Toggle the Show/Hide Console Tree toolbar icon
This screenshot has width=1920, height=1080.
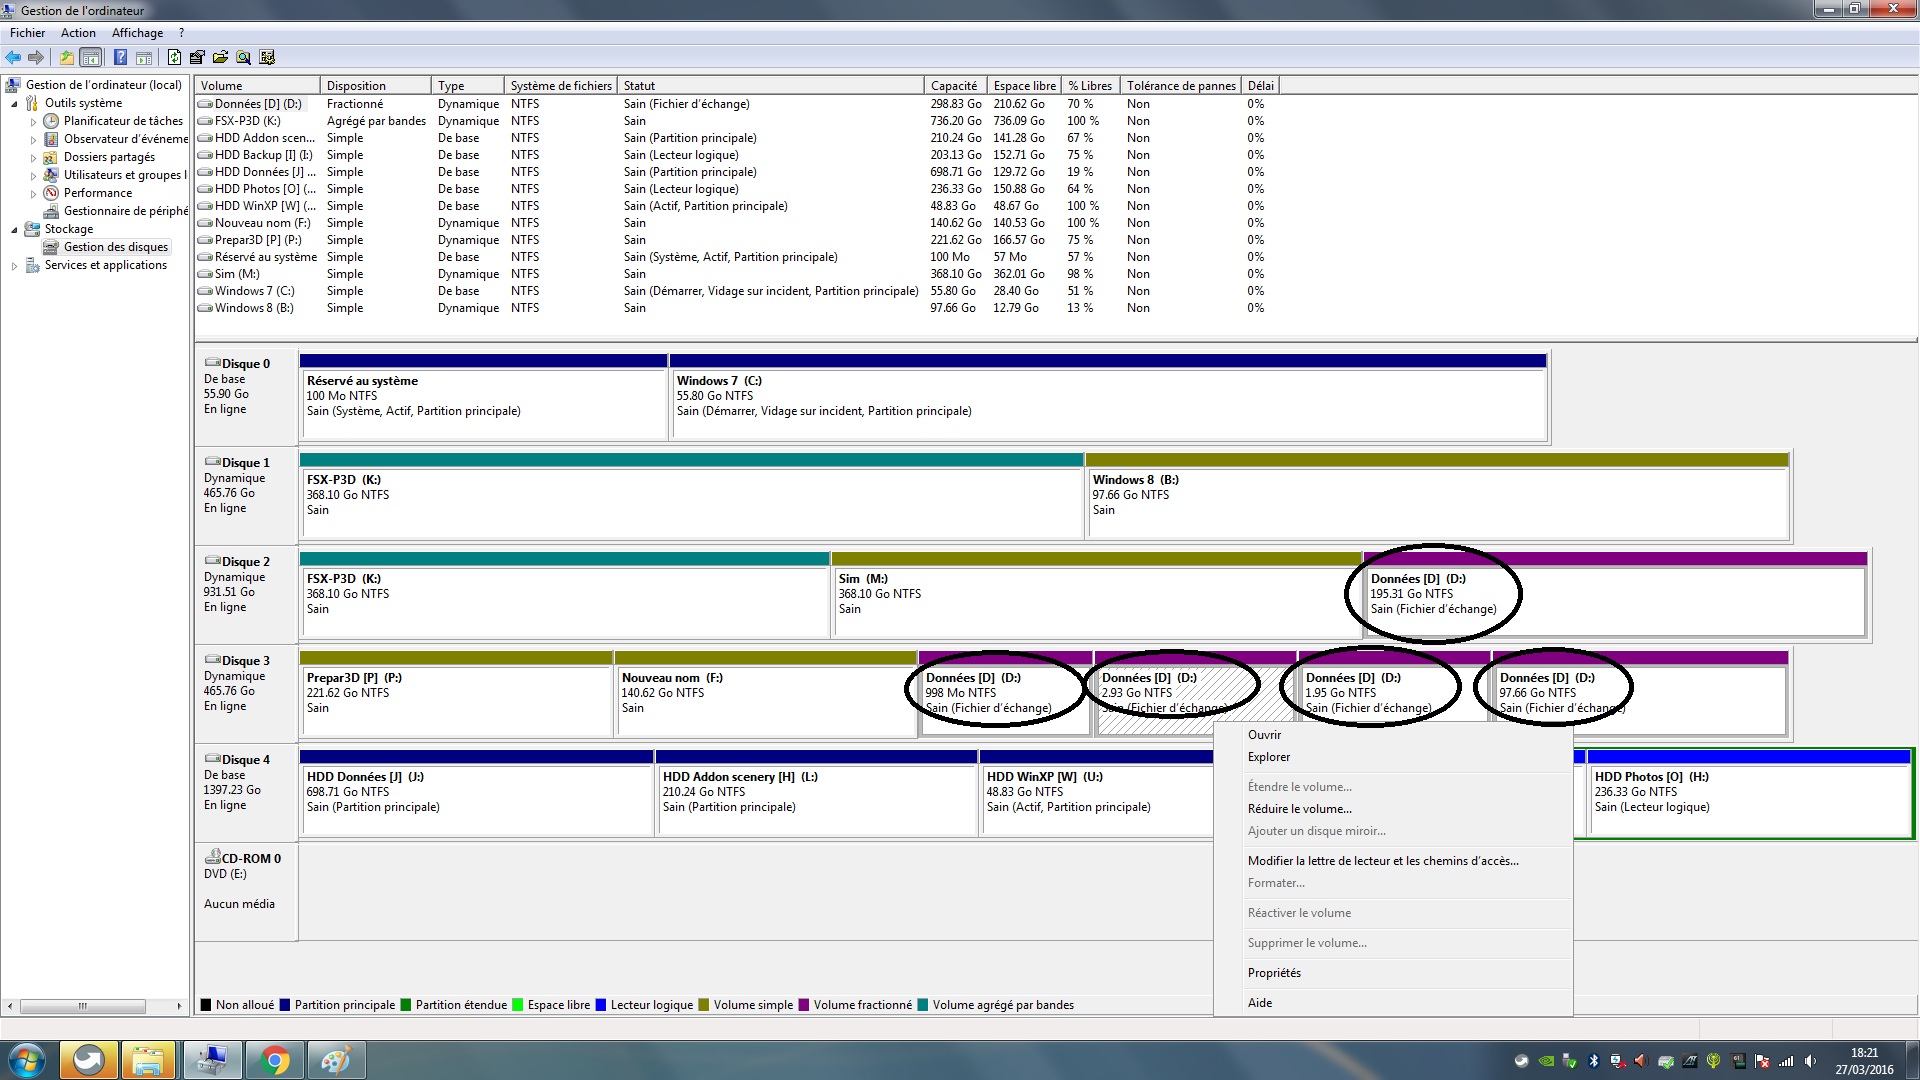click(x=90, y=57)
